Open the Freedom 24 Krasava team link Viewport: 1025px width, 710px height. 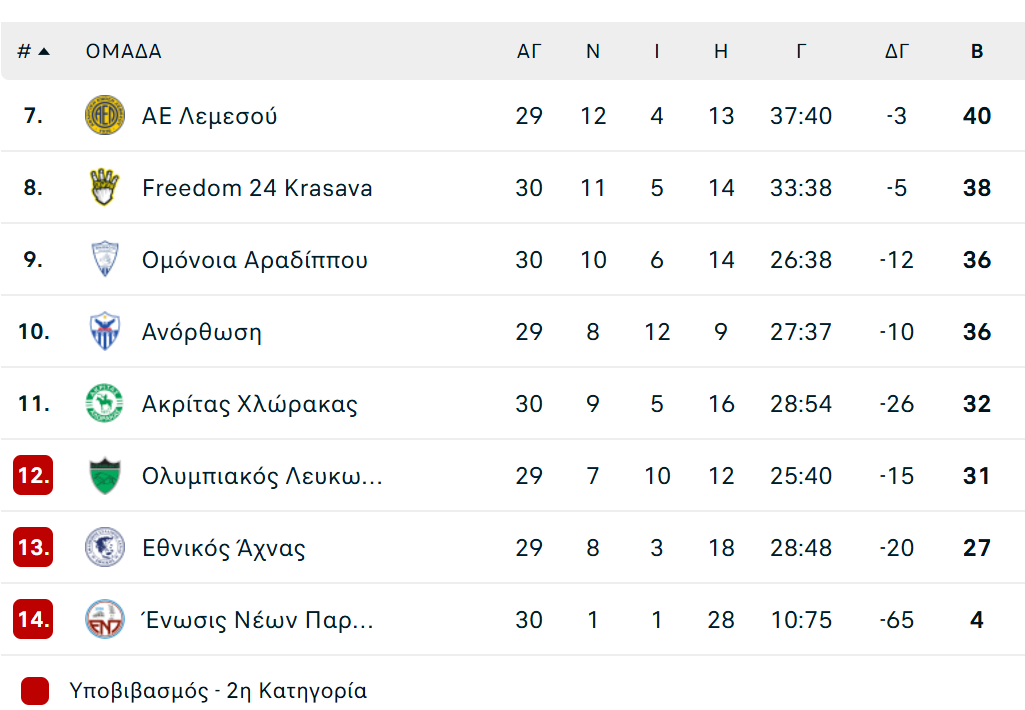click(x=257, y=188)
